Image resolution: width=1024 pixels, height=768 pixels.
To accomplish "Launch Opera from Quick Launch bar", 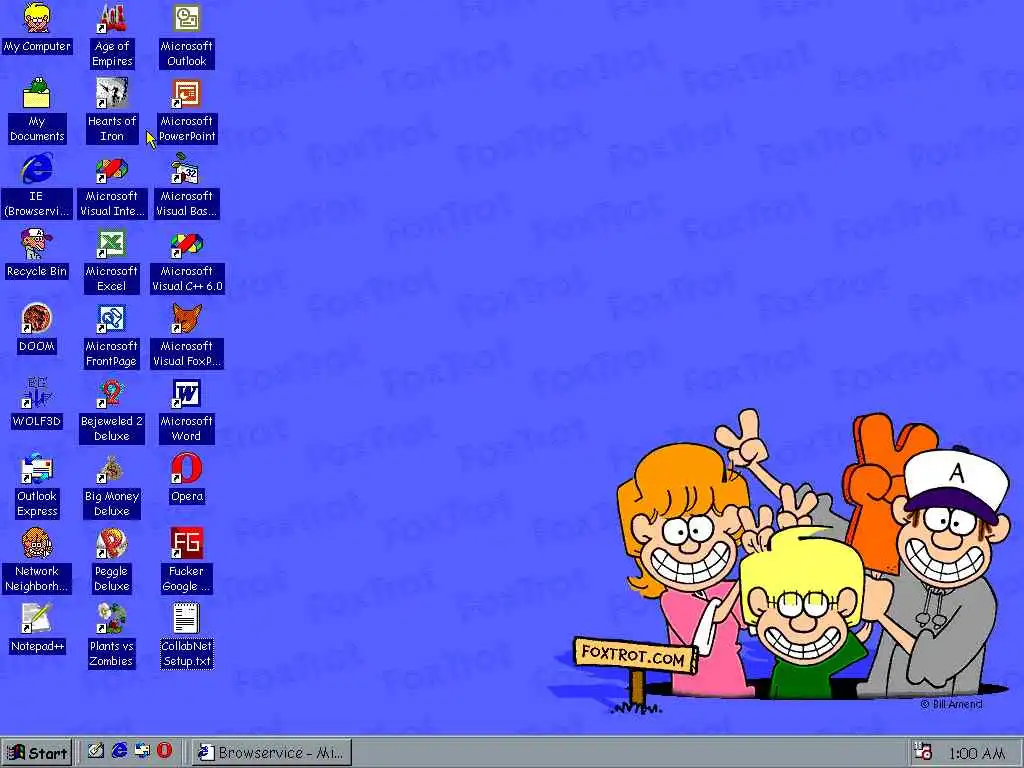I will (165, 751).
